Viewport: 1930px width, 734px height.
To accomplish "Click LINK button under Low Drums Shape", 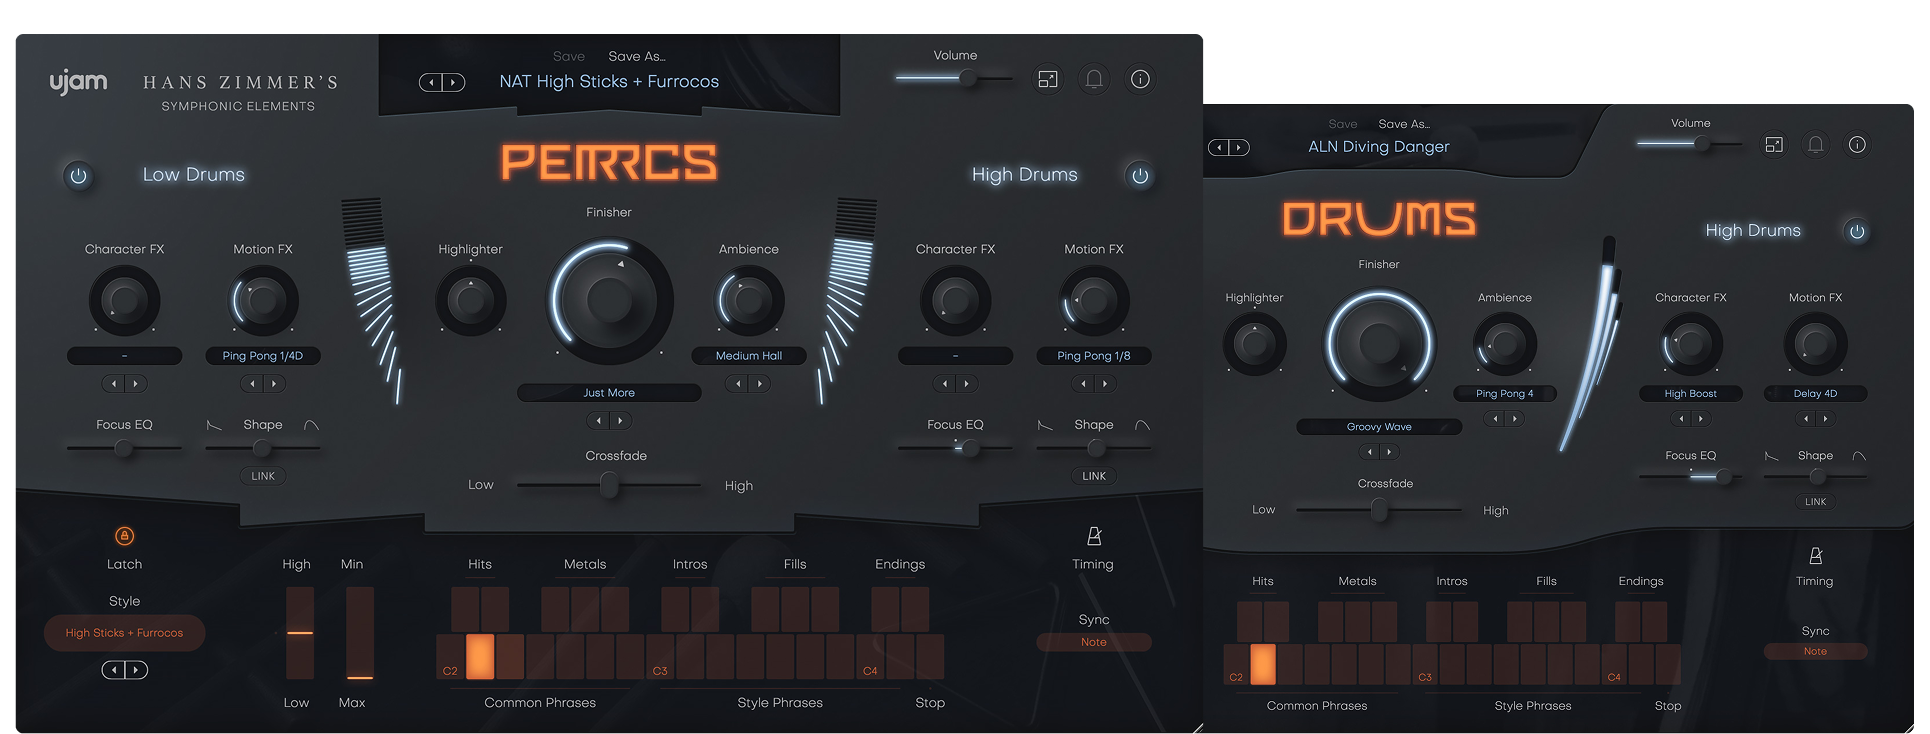I will 263,476.
